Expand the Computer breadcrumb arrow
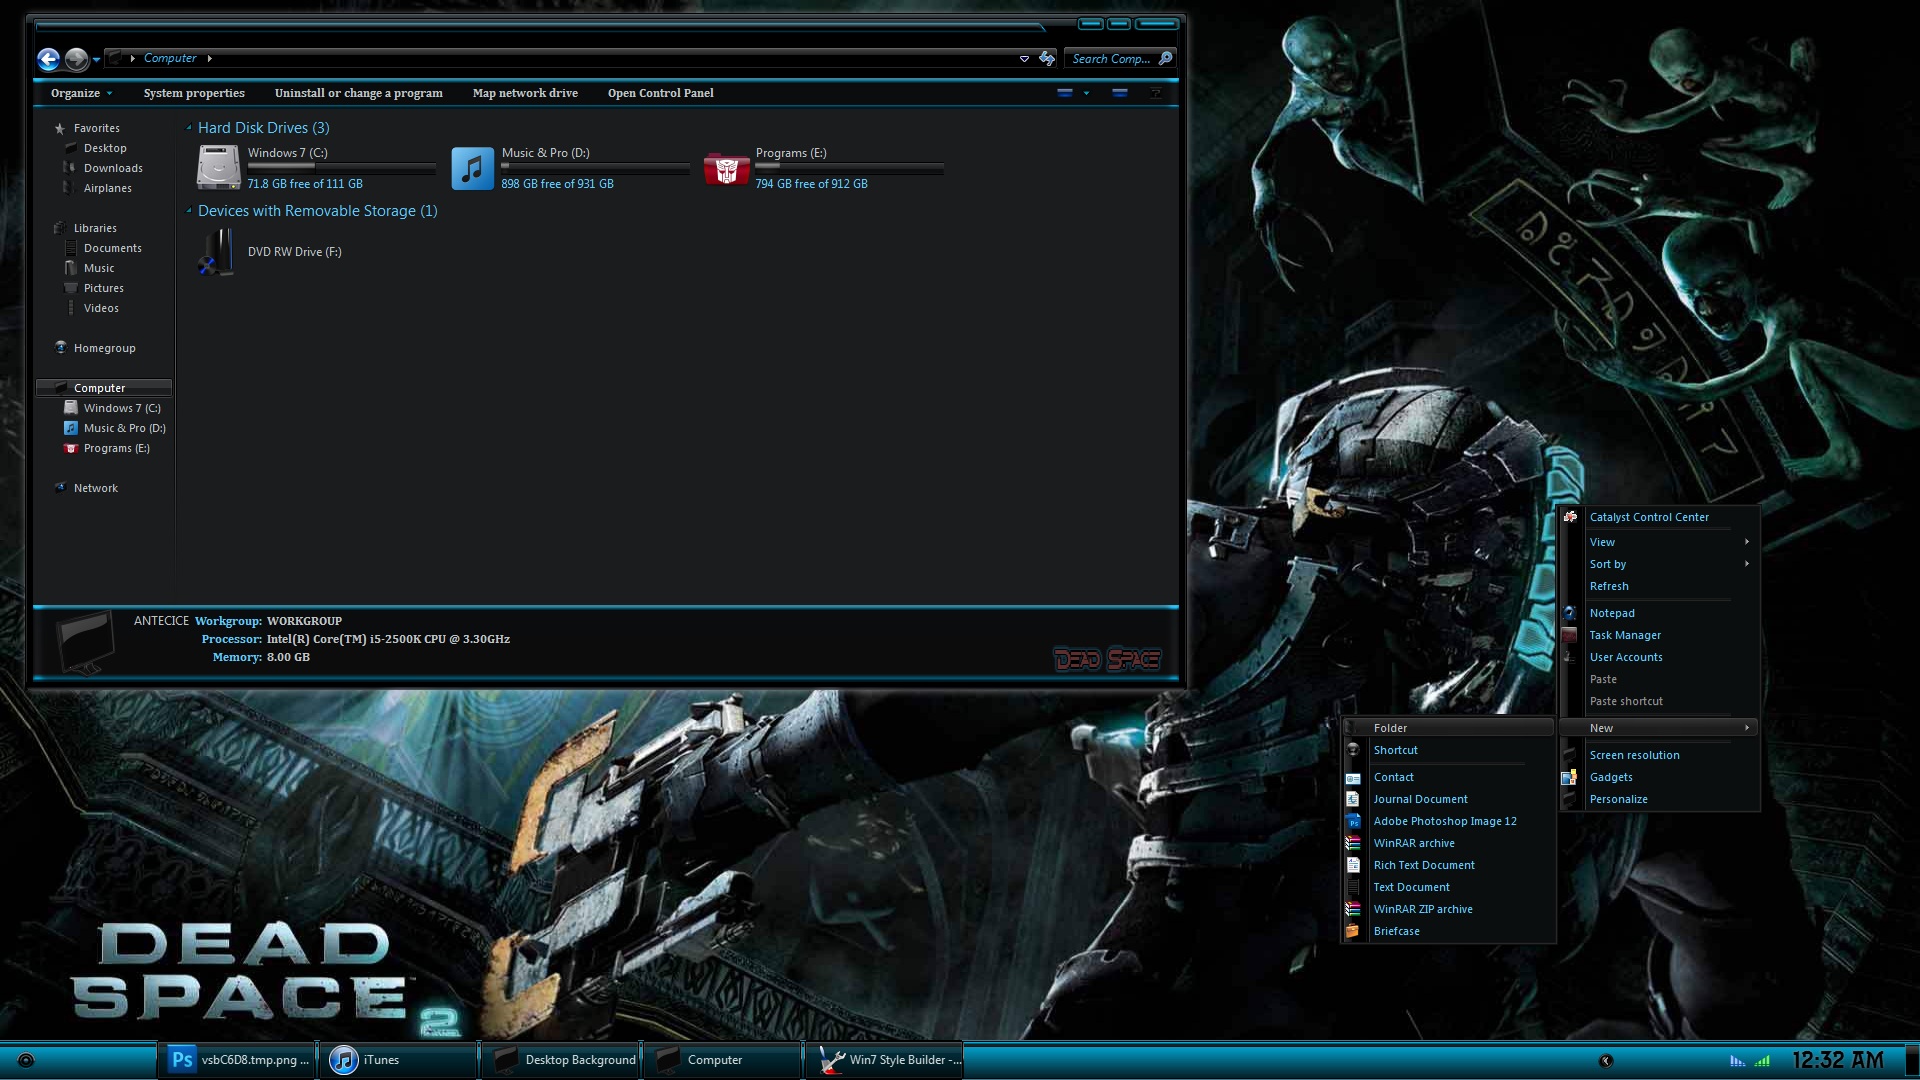 pos(209,59)
